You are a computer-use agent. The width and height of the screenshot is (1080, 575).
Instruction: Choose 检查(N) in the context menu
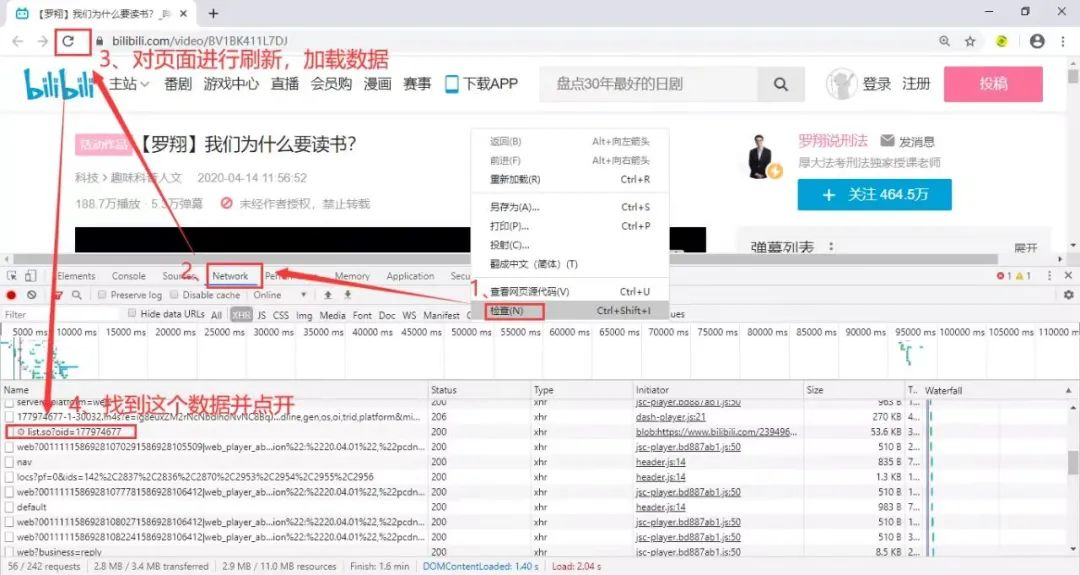570,311
